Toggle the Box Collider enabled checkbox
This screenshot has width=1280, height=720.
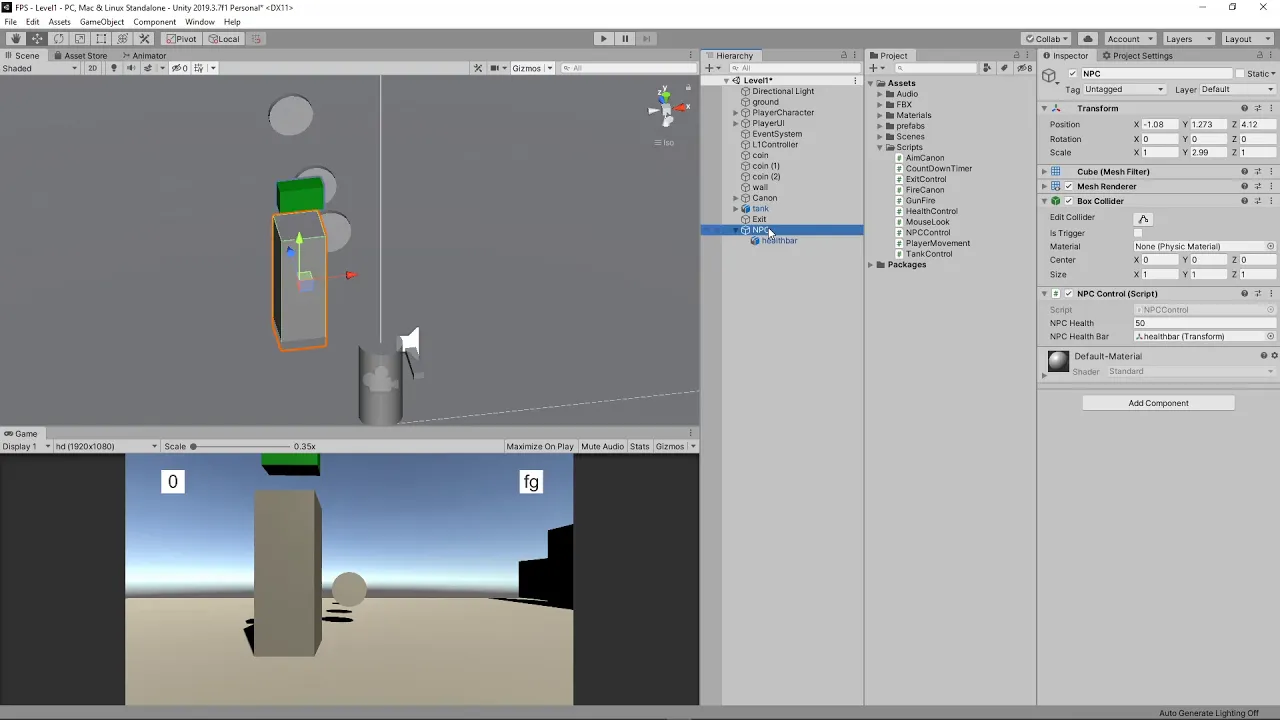[1068, 201]
